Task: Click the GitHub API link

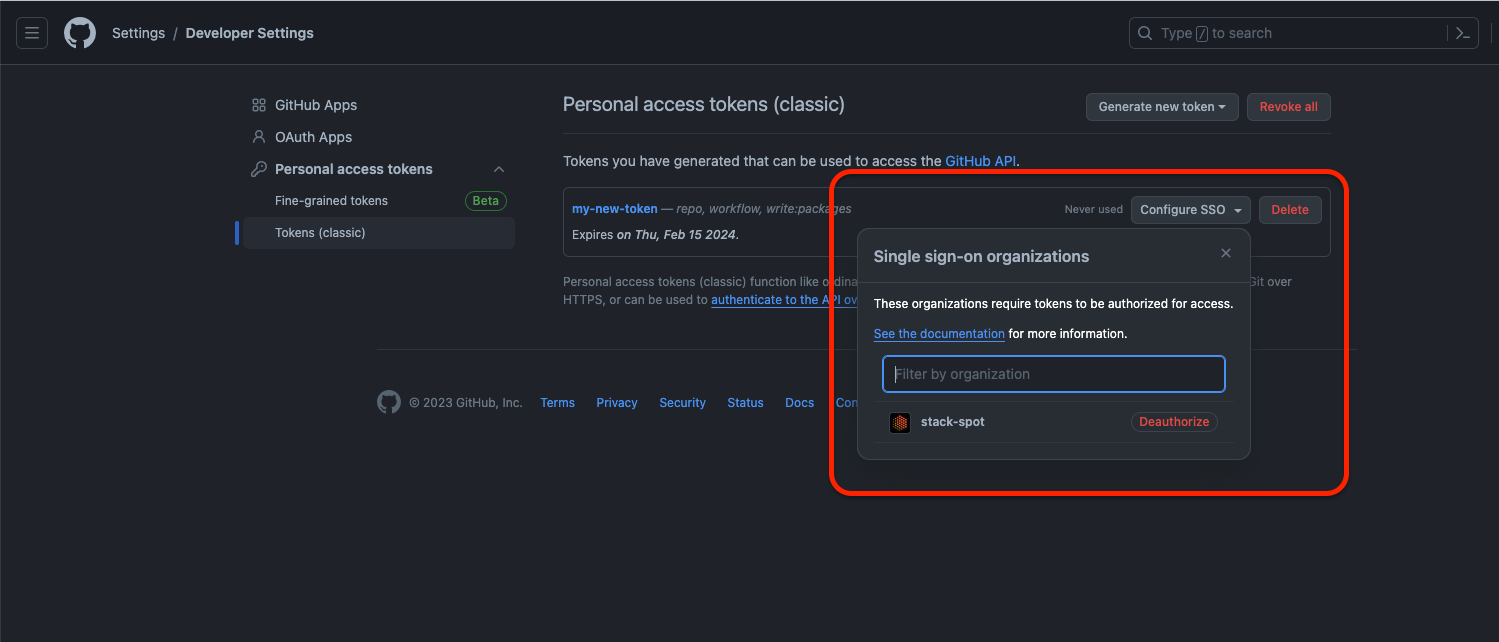Action: click(980, 160)
